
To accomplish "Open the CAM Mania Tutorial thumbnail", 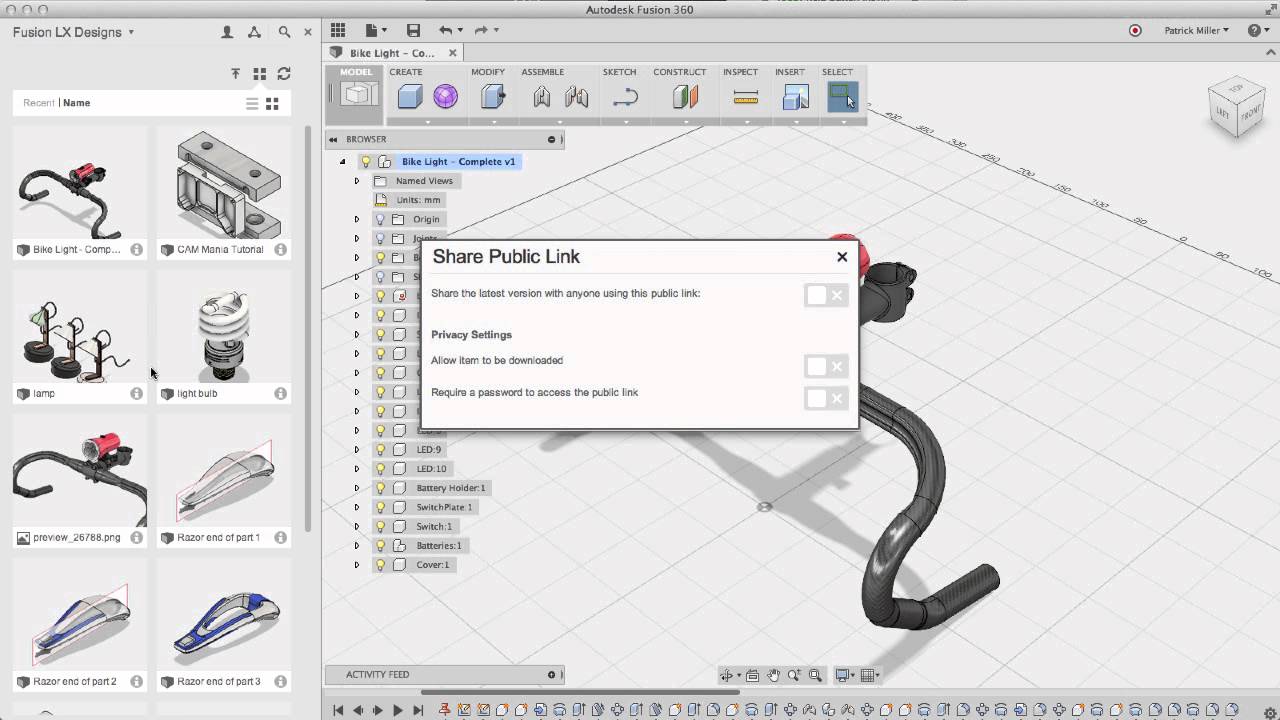I will [x=224, y=184].
